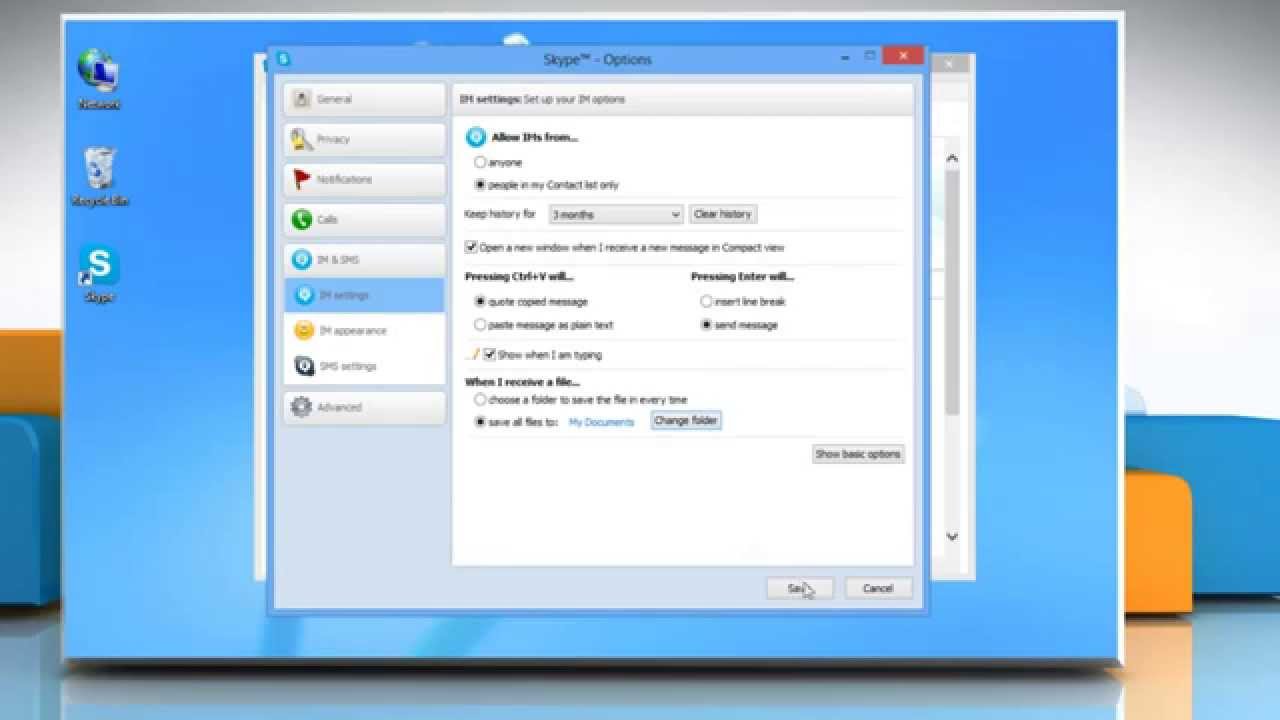Image resolution: width=1280 pixels, height=720 pixels.
Task: Open the My Documents folder link
Action: point(601,422)
